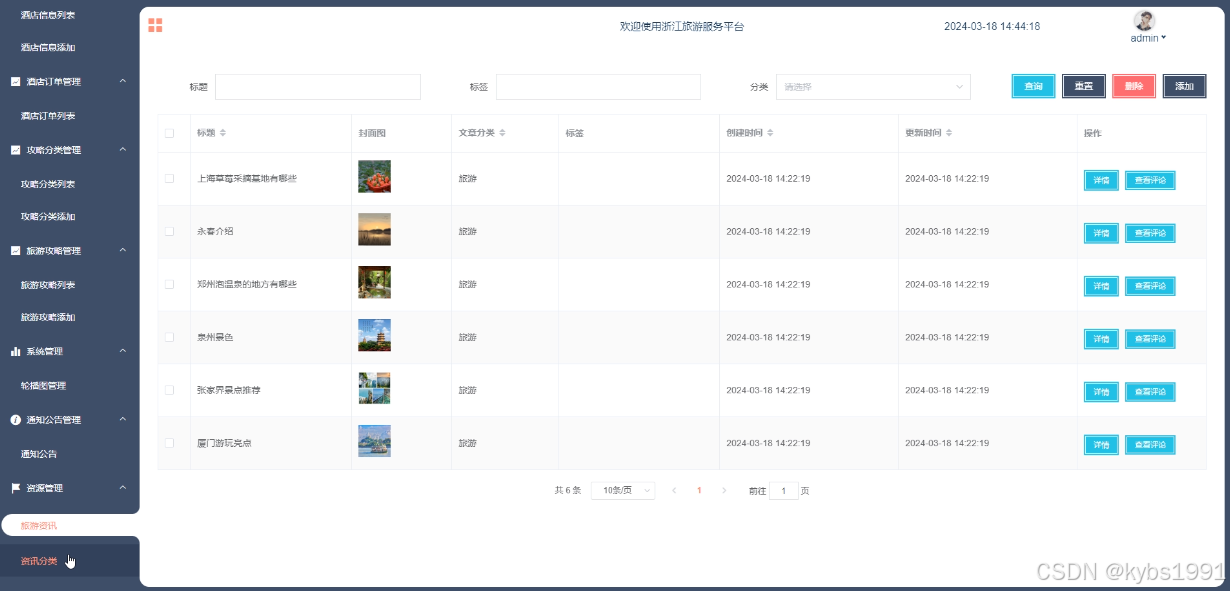Open 攻略分类添加 in sidebar
Screen dimensions: 1230x591
48,216
